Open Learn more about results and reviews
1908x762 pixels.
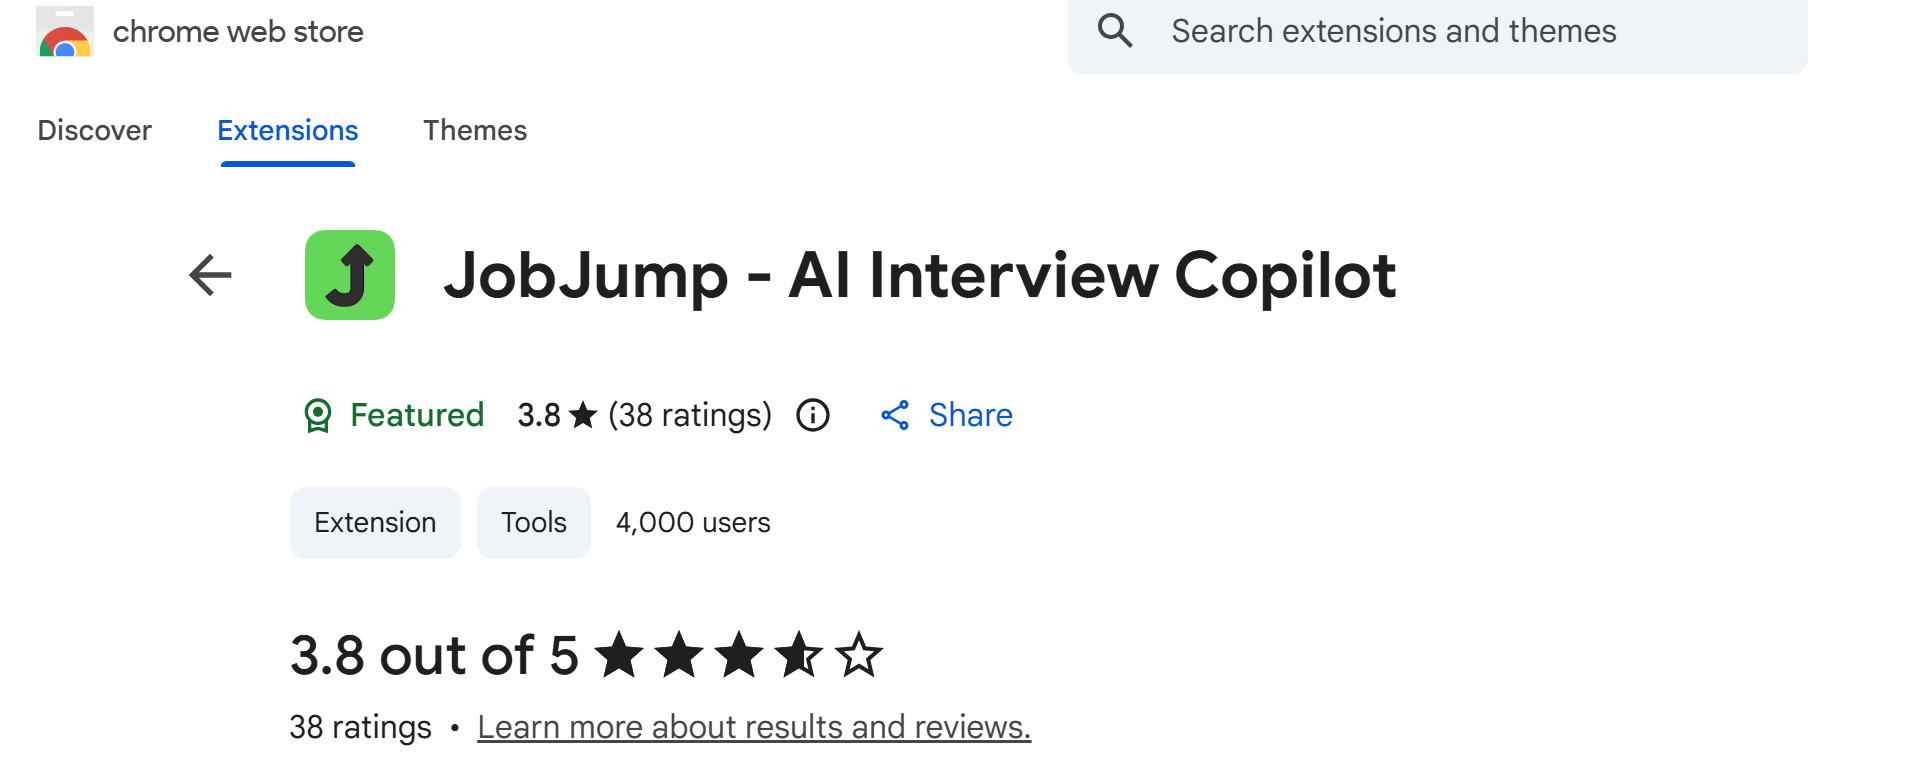click(x=754, y=727)
